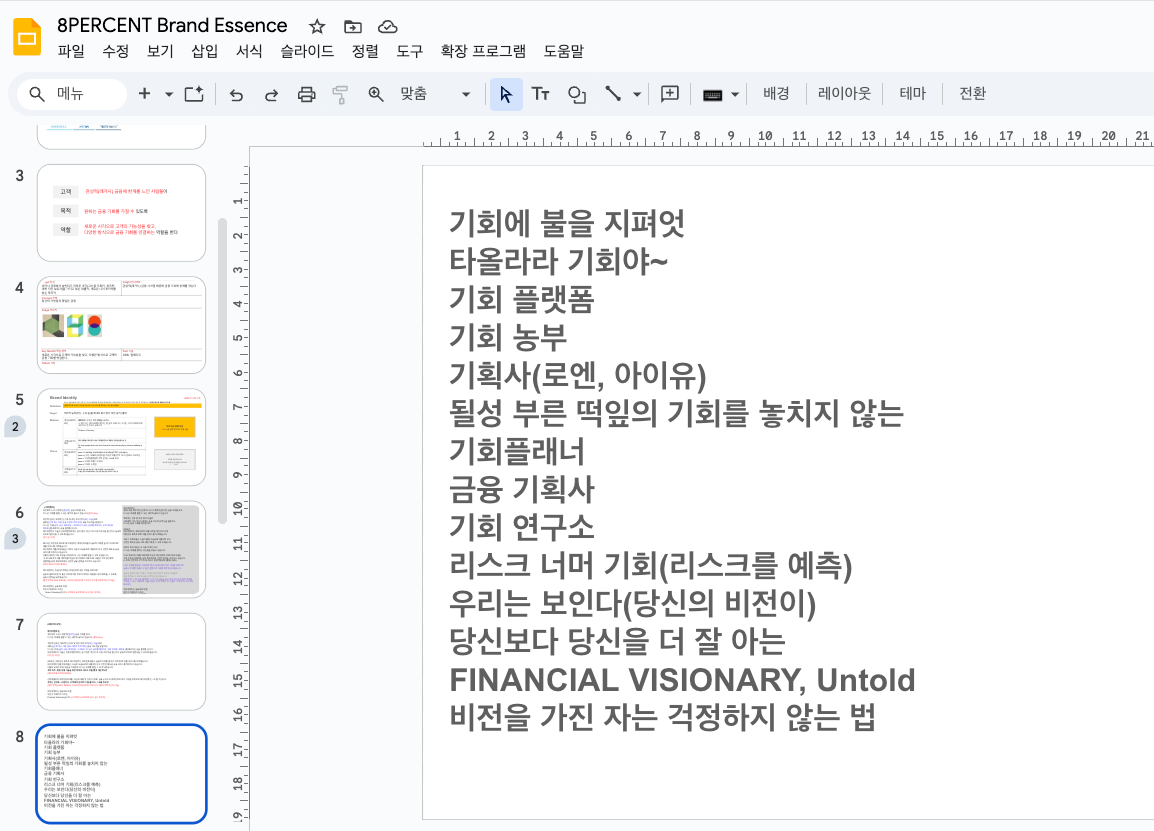Select the text box tool
Screen dimensions: 1154x831
tap(541, 94)
